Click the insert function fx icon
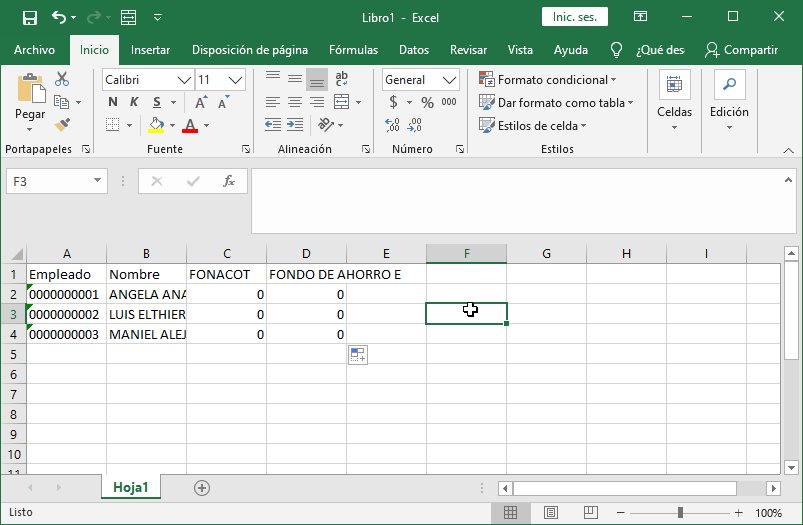Image resolution: width=803 pixels, height=525 pixels. (x=228, y=181)
